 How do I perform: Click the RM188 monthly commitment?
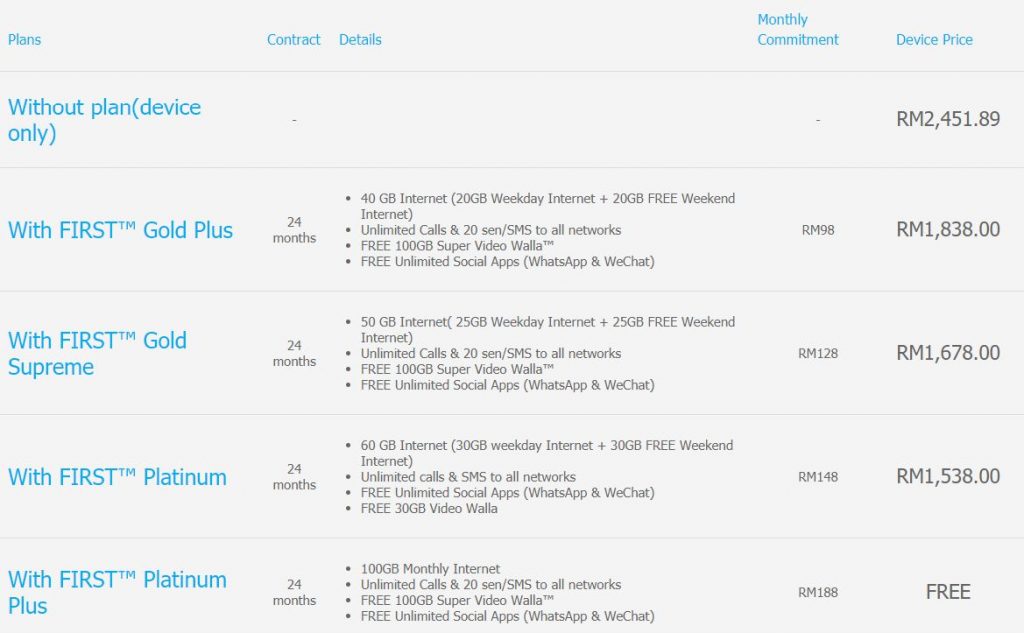[818, 592]
